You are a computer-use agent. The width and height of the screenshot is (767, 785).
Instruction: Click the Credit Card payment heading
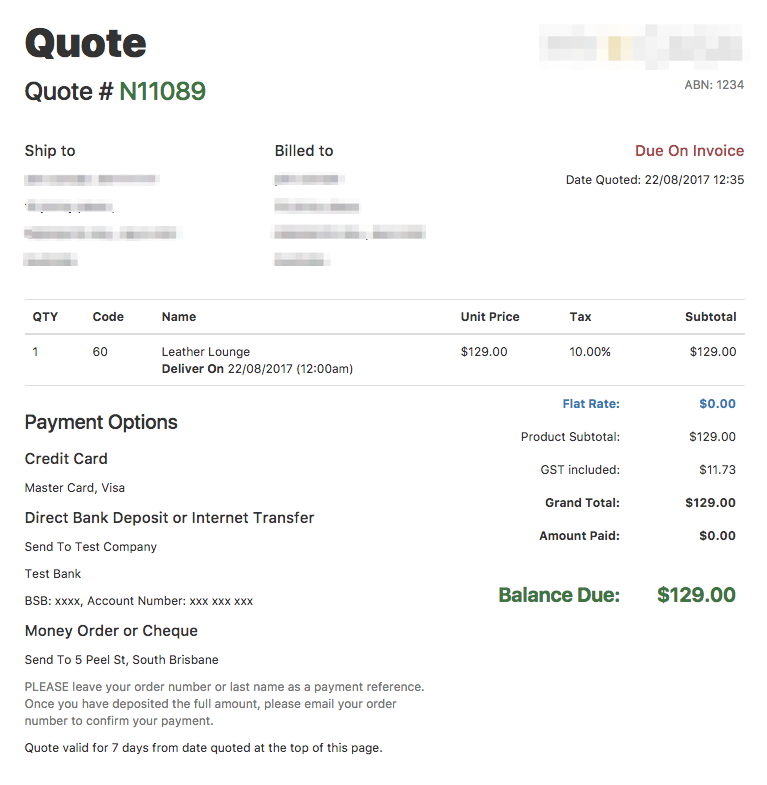coord(66,459)
